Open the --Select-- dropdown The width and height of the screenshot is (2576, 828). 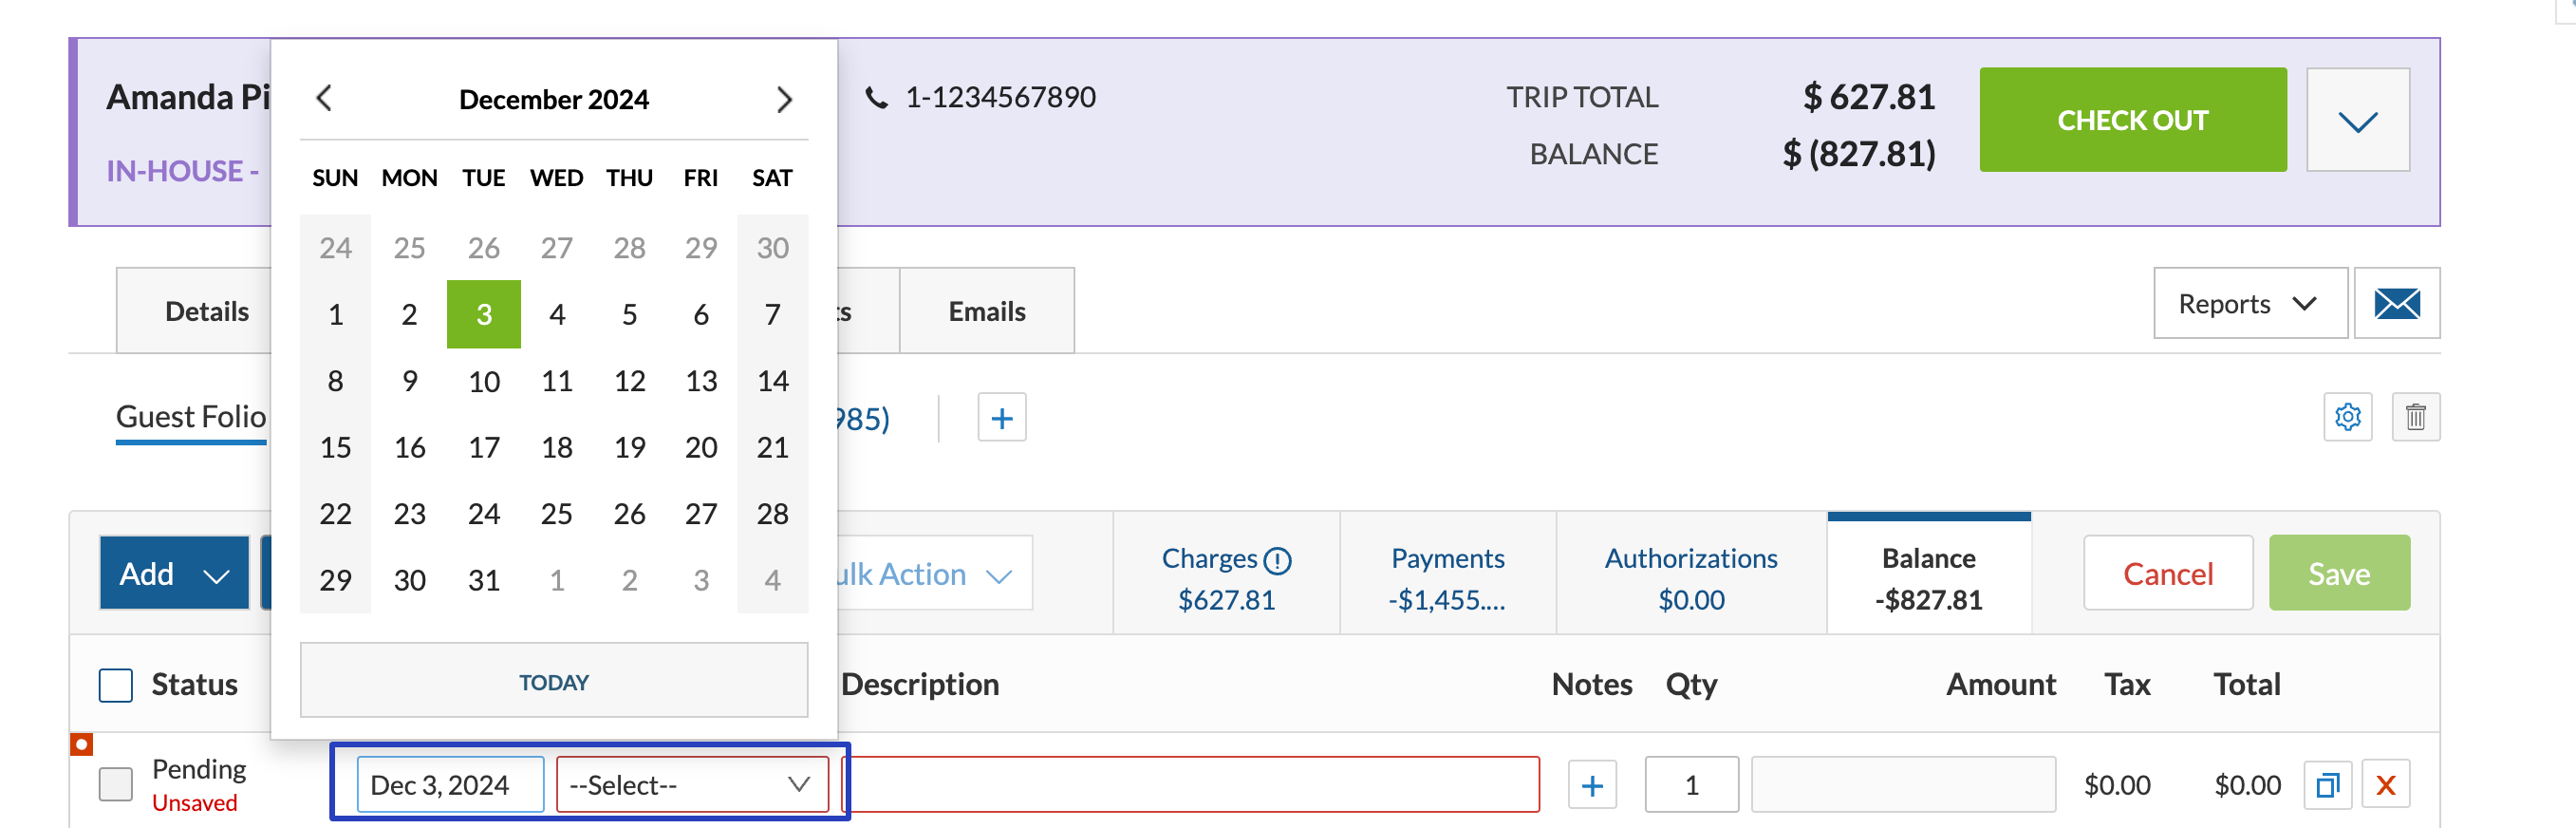click(691, 785)
